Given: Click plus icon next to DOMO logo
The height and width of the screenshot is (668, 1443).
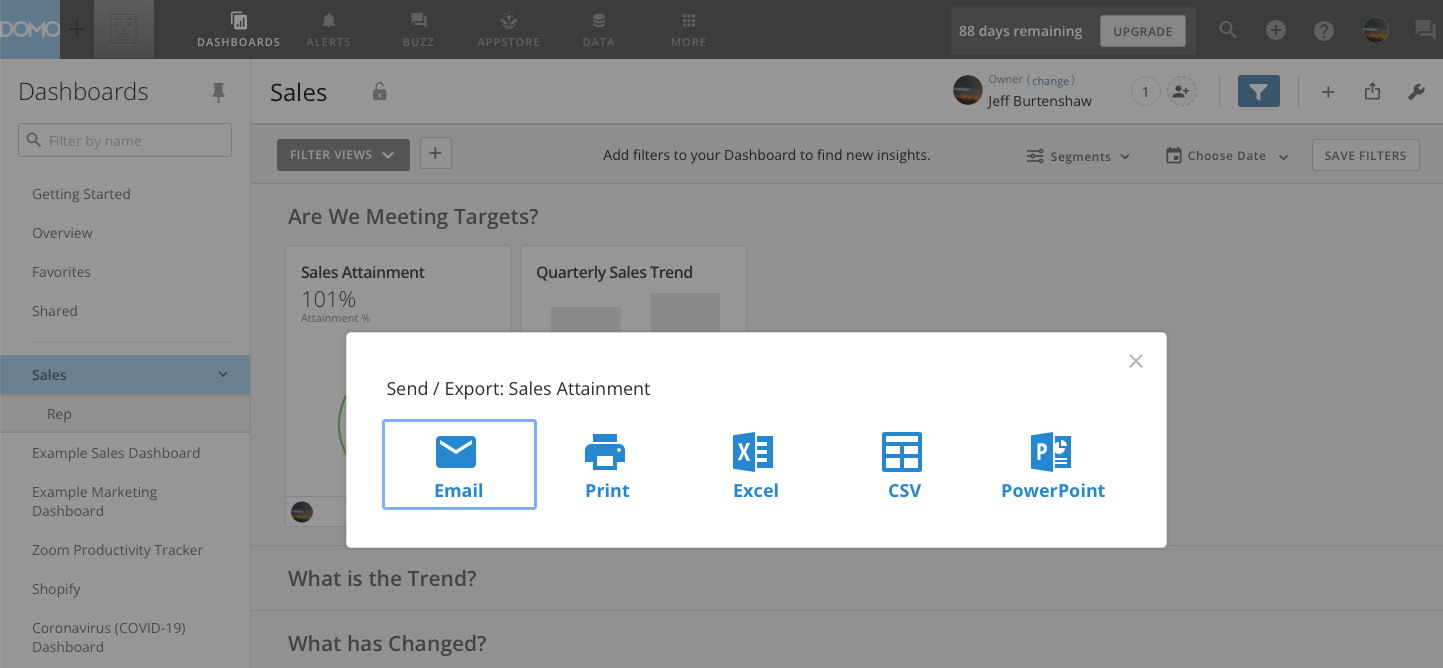Looking at the screenshot, I should (77, 29).
